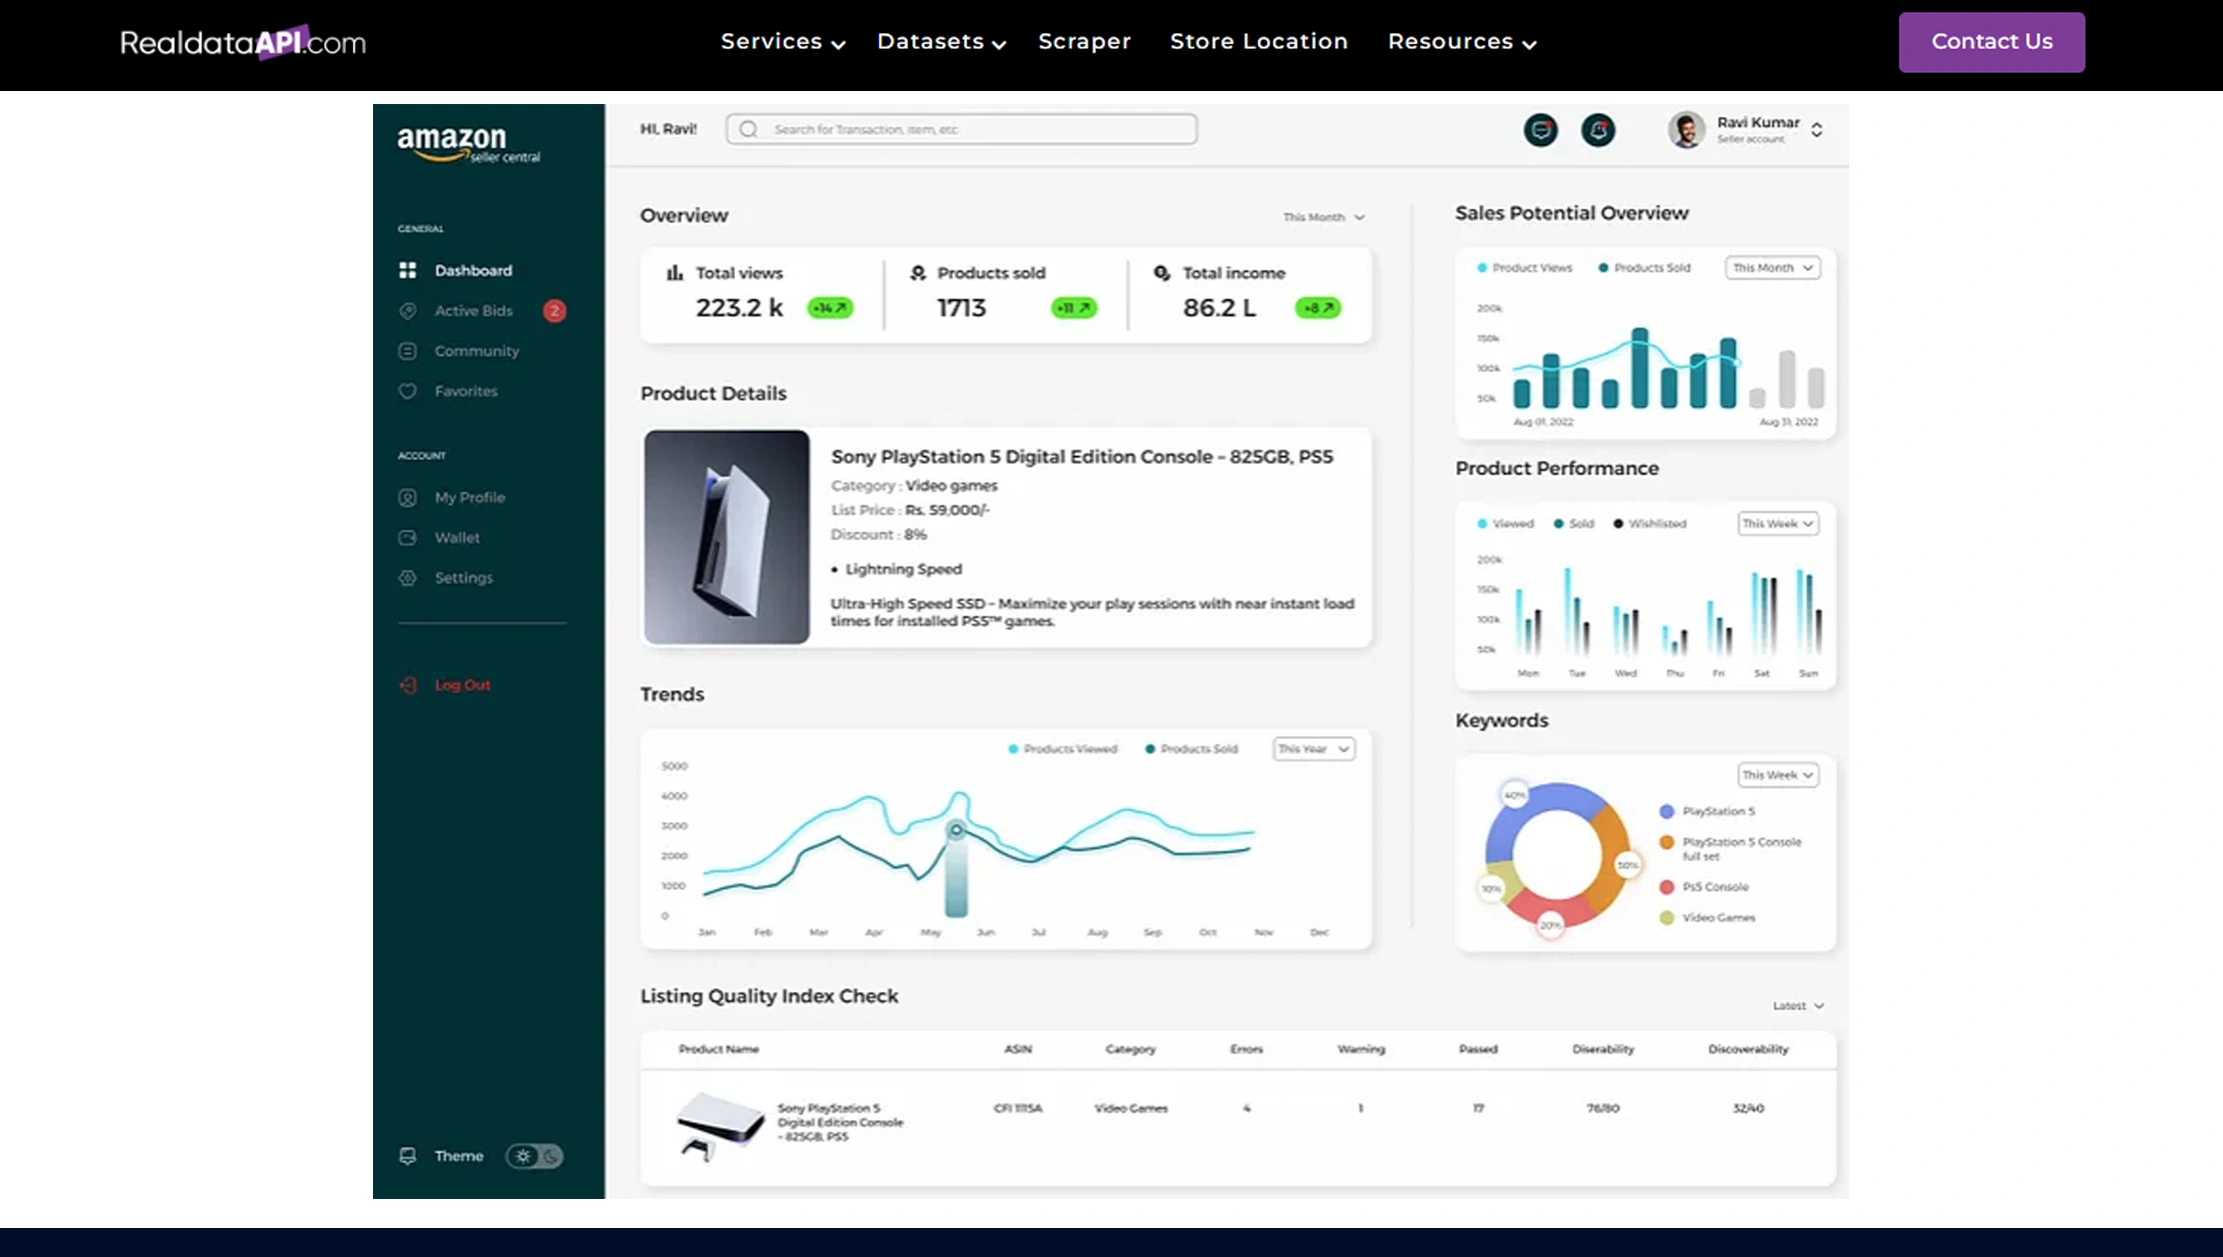2223x1257 pixels.
Task: Open Active Bids in the sidebar
Action: (x=473, y=311)
